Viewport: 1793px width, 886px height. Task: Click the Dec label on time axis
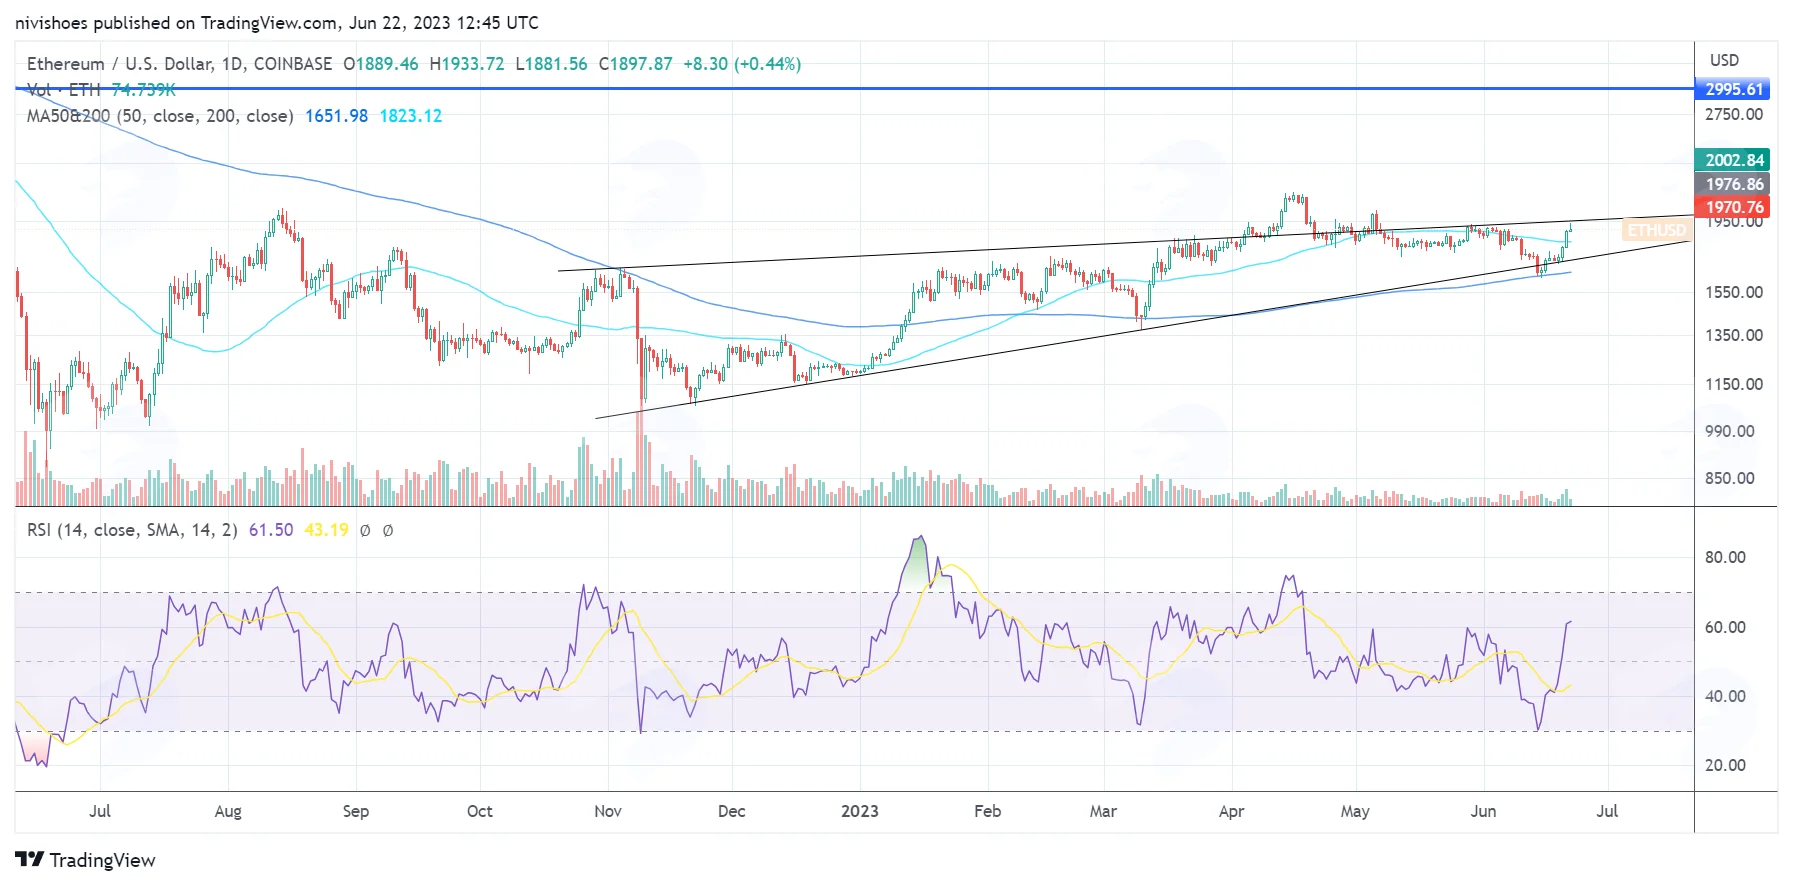[x=732, y=811]
